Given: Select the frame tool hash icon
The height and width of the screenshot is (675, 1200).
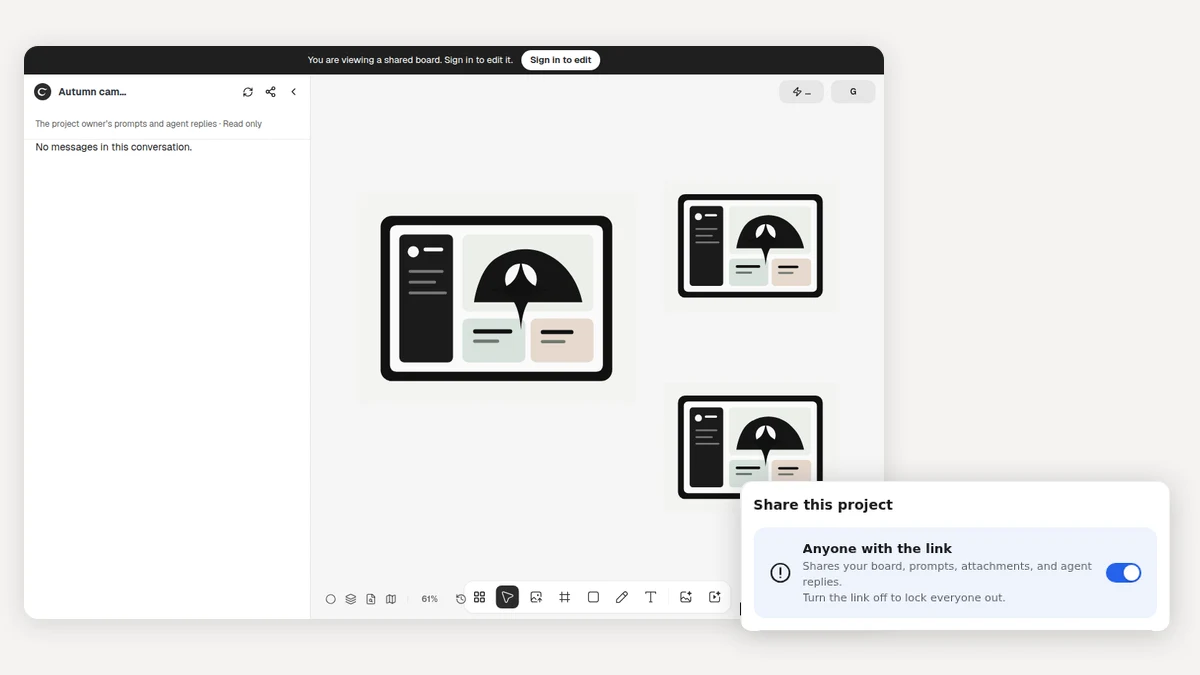Looking at the screenshot, I should [565, 597].
